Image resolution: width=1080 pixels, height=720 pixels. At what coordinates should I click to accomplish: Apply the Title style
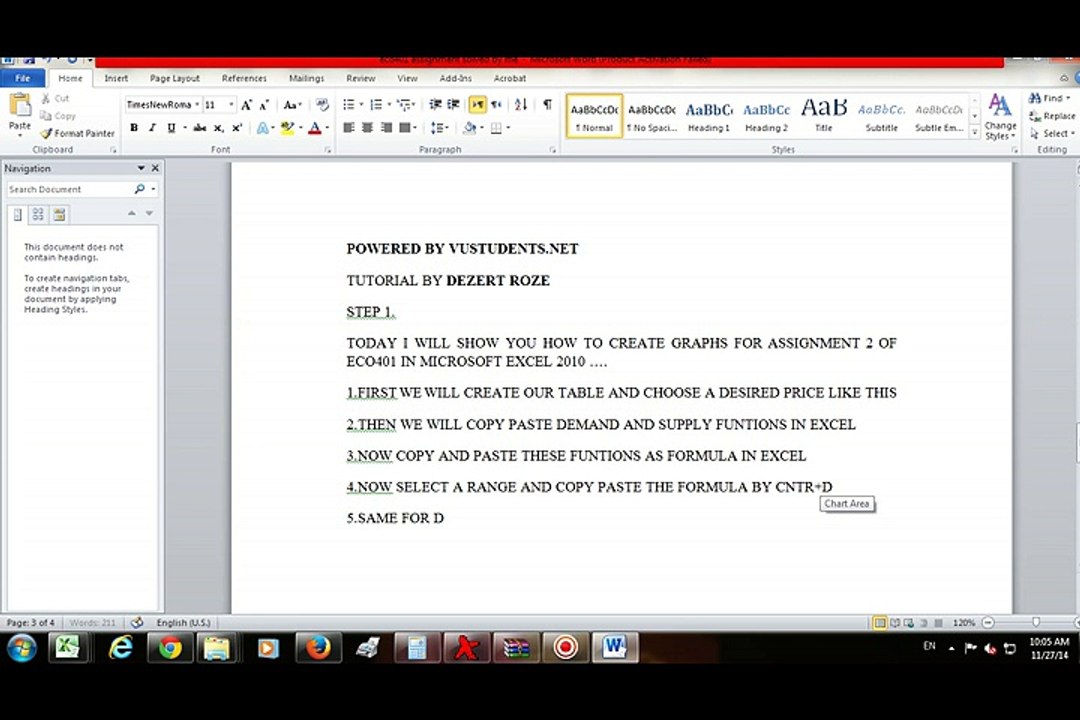click(x=824, y=116)
